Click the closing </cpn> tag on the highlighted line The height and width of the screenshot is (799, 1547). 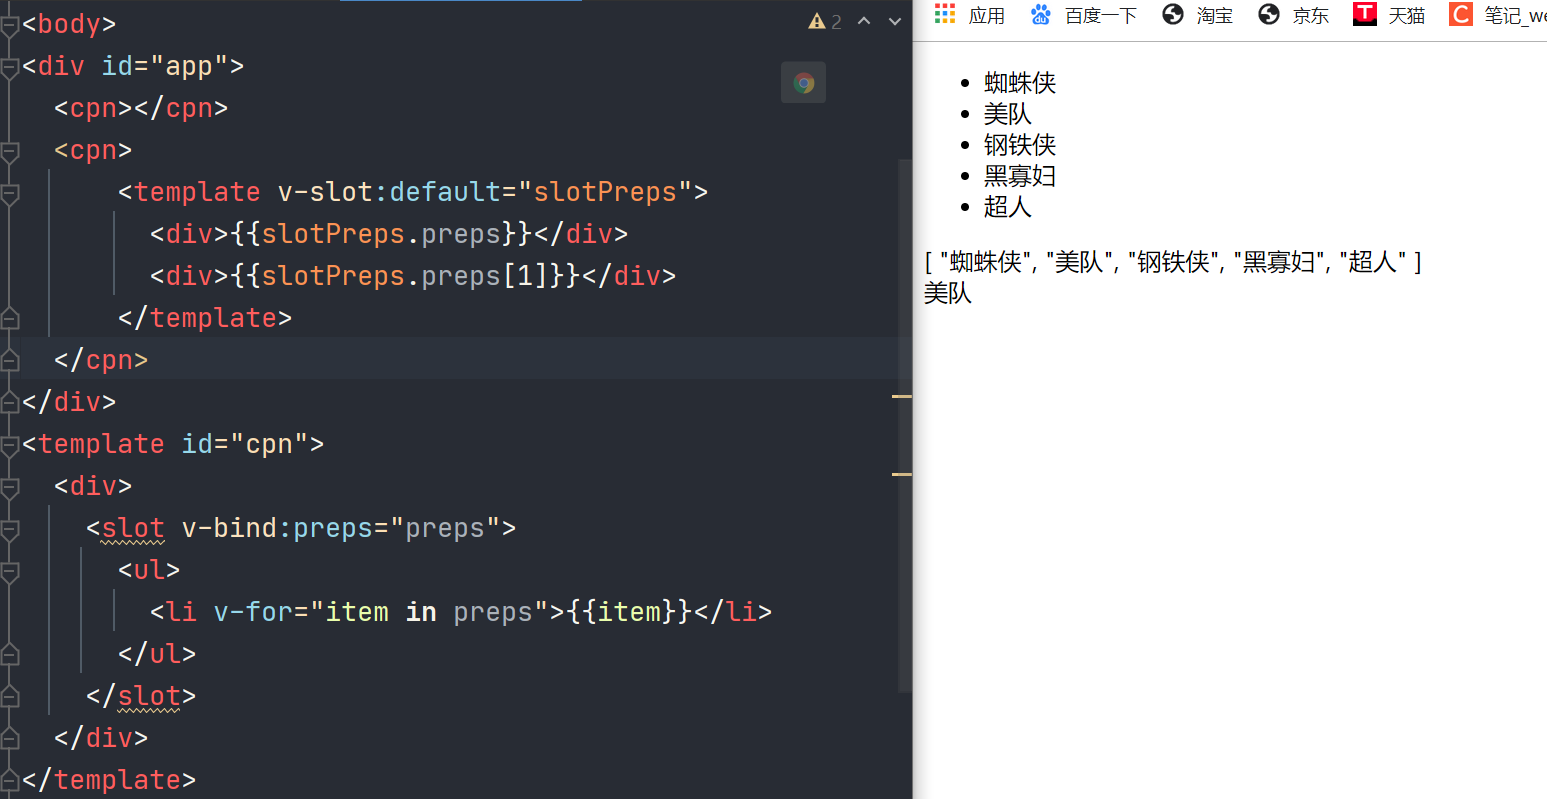coord(101,360)
